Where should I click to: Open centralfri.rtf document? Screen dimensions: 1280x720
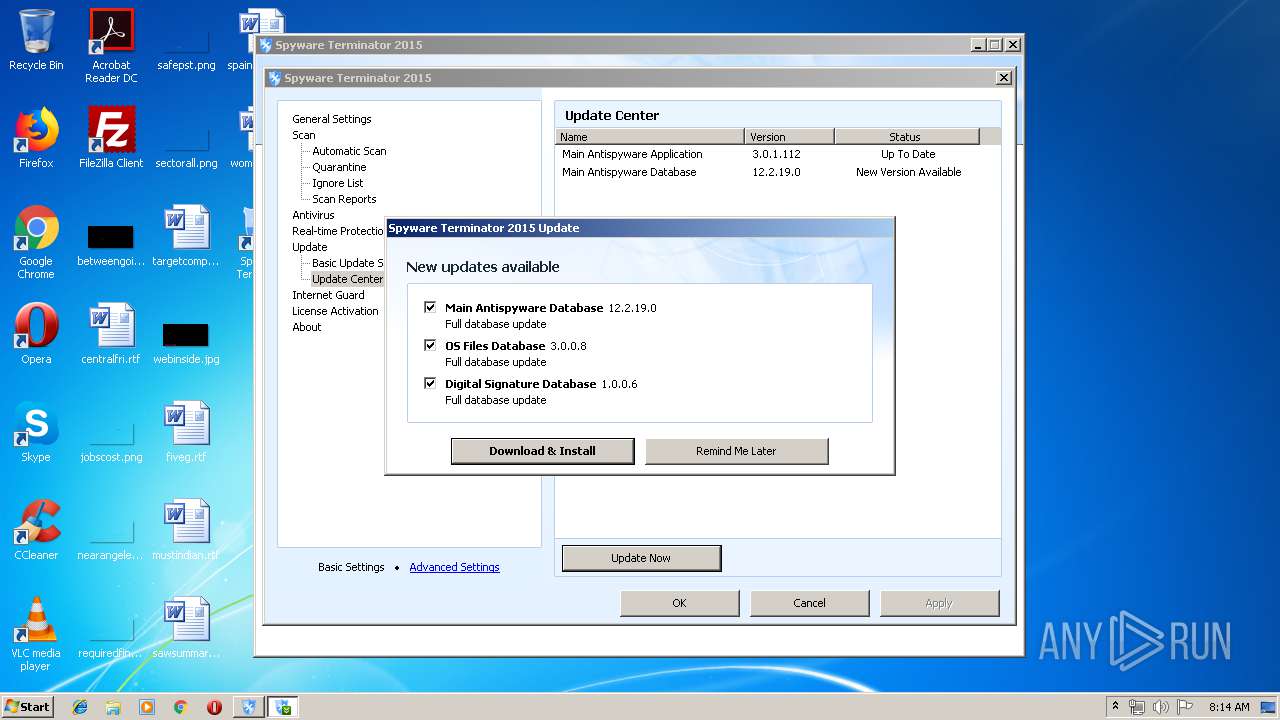tap(111, 334)
